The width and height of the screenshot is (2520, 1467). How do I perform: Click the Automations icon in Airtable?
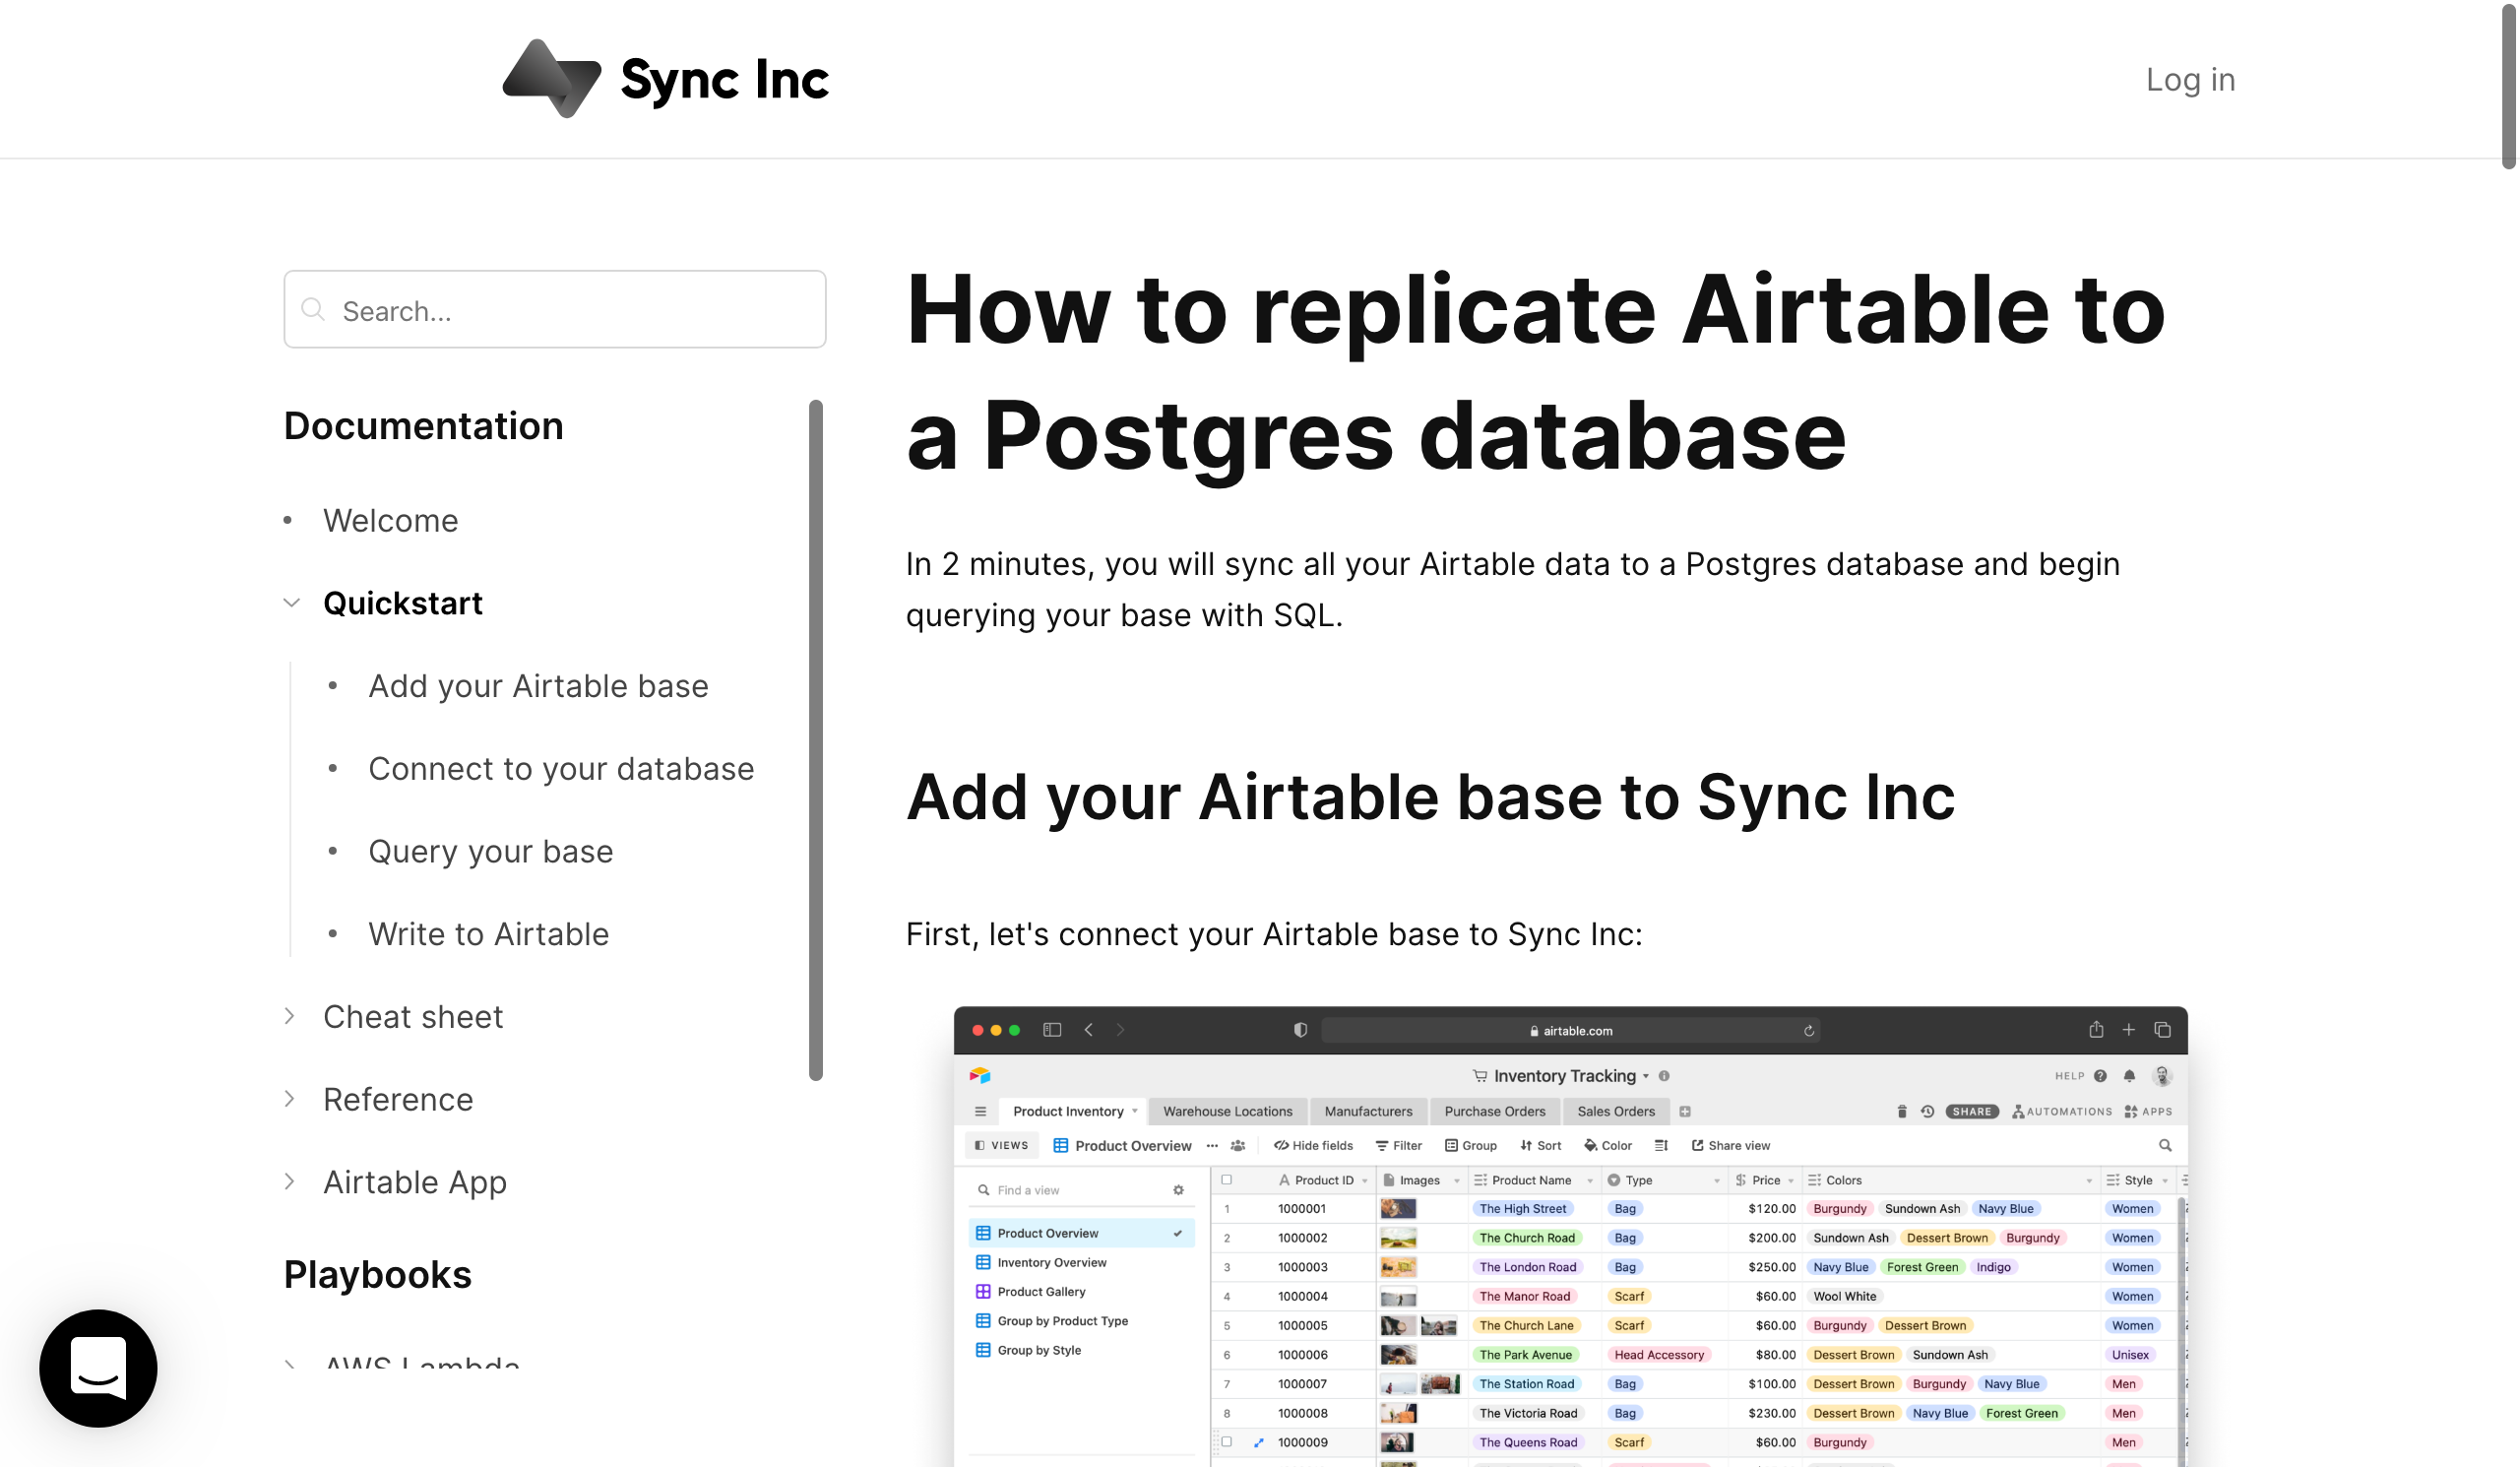(2018, 1111)
